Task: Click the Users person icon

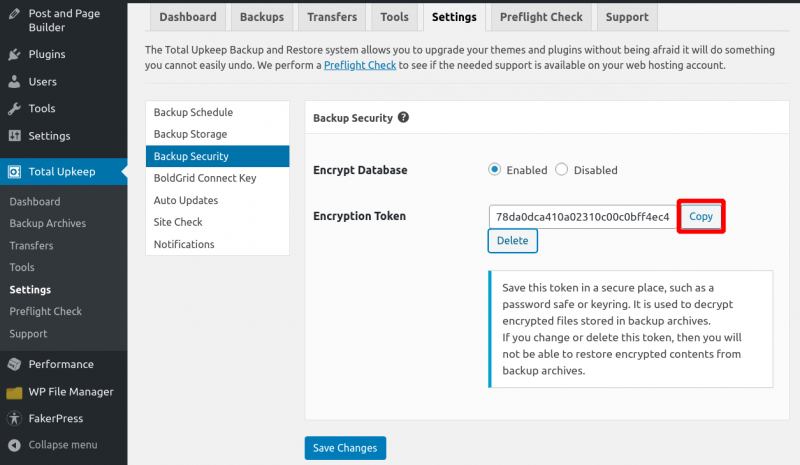Action: click(x=14, y=81)
